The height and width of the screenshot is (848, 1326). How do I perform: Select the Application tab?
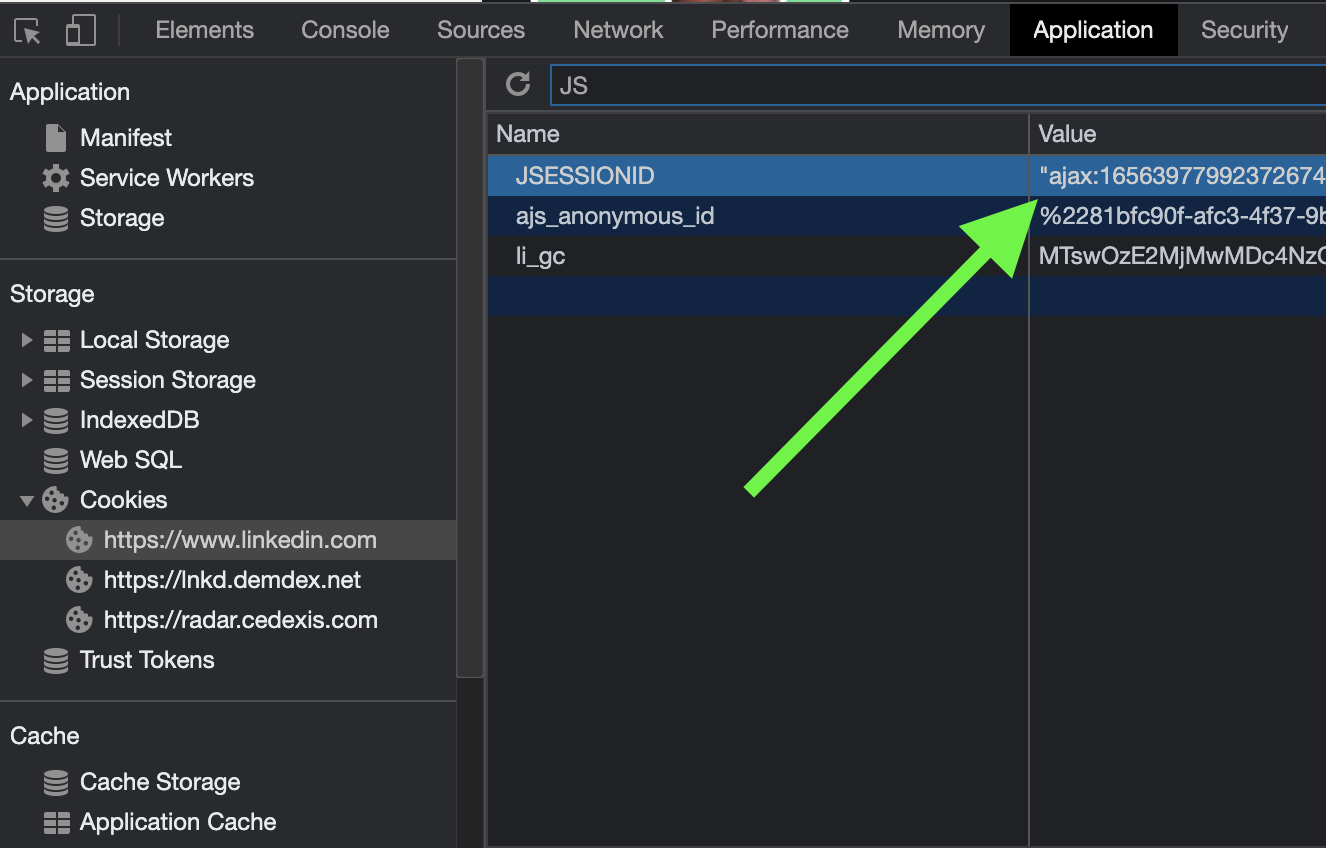point(1093,30)
